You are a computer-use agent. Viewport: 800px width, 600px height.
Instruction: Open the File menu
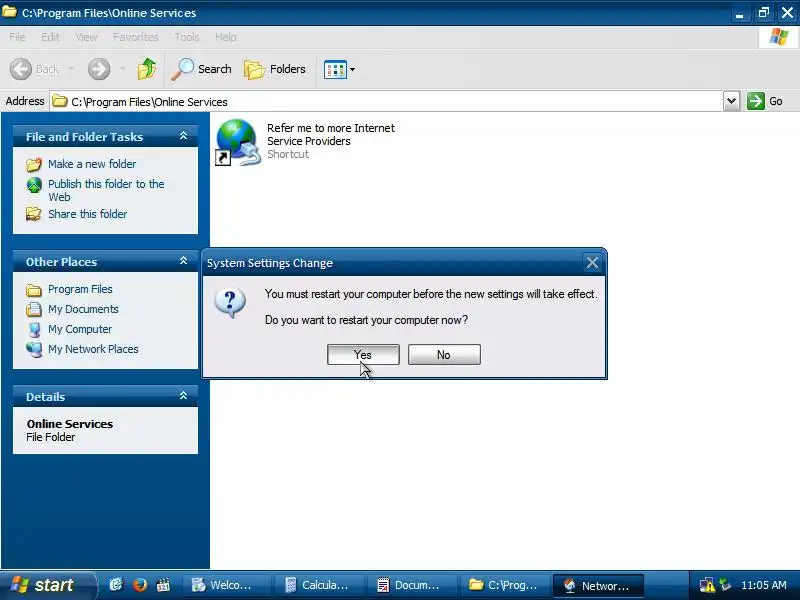pyautogui.click(x=17, y=37)
